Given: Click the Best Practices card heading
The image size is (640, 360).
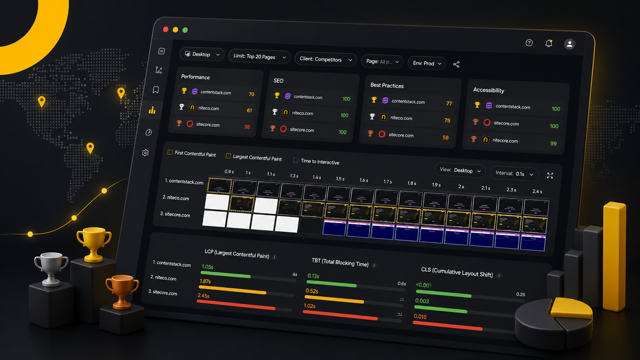Looking at the screenshot, I should click(x=387, y=85).
